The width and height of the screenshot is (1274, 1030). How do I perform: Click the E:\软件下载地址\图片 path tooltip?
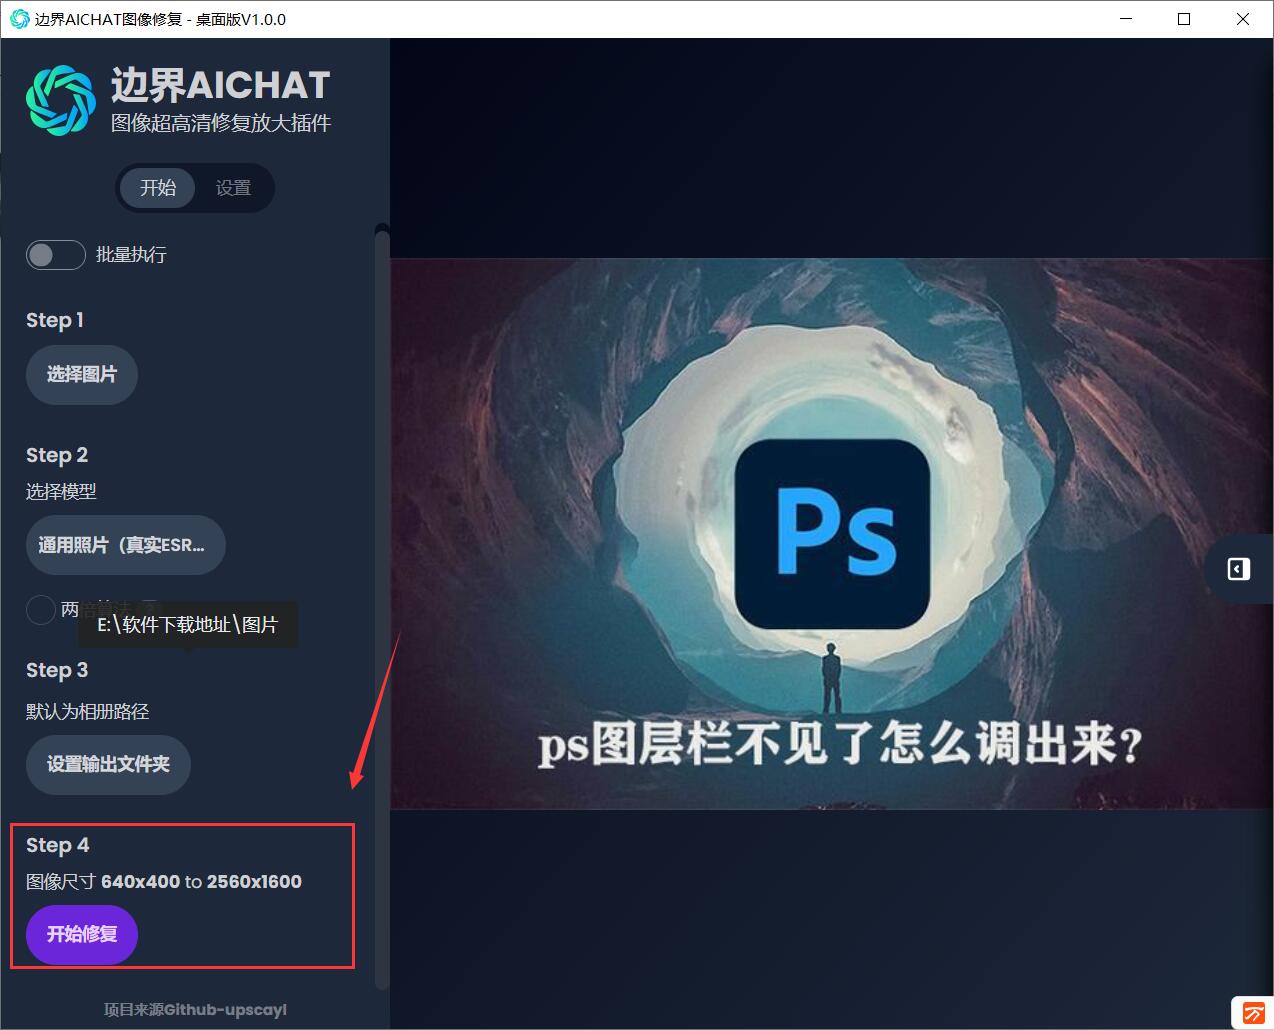(188, 625)
